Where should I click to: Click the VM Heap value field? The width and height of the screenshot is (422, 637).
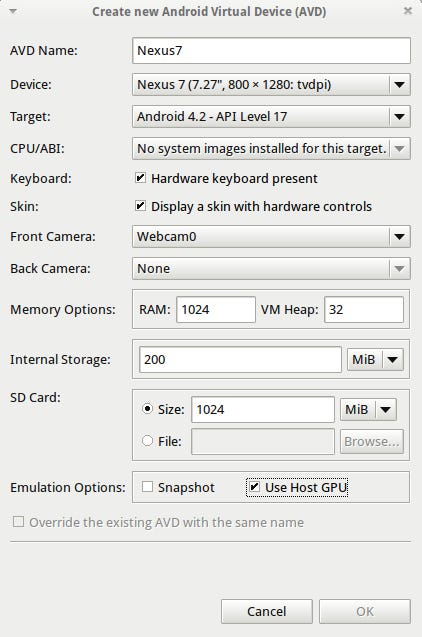[x=364, y=310]
